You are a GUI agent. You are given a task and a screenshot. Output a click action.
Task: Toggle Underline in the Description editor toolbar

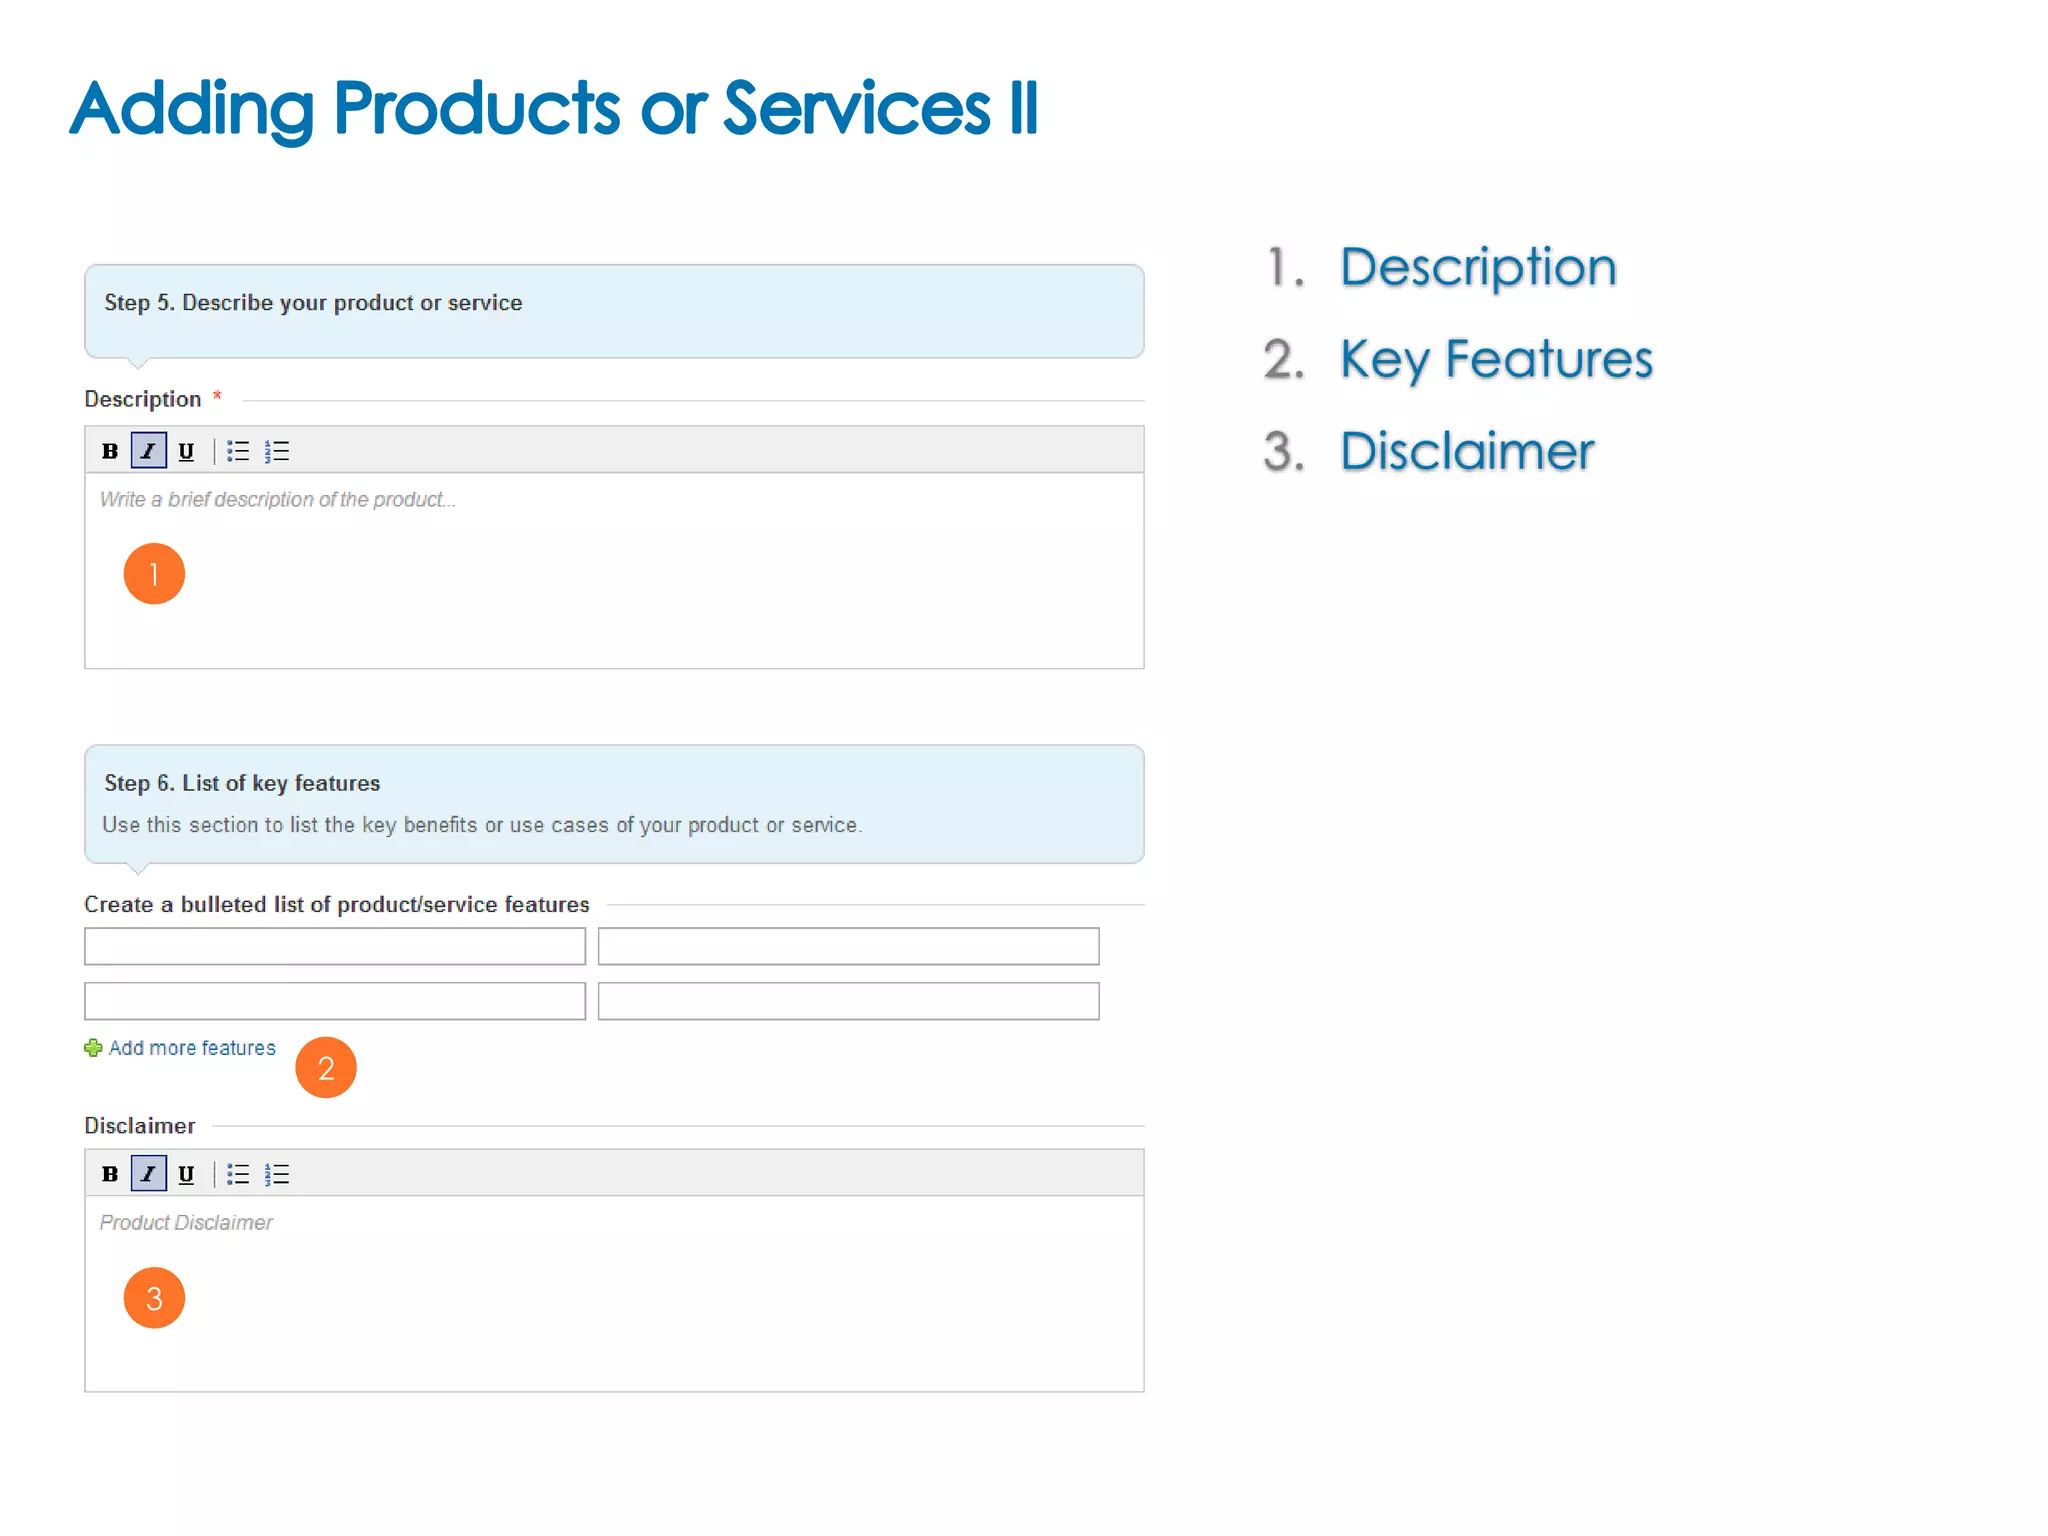[186, 451]
